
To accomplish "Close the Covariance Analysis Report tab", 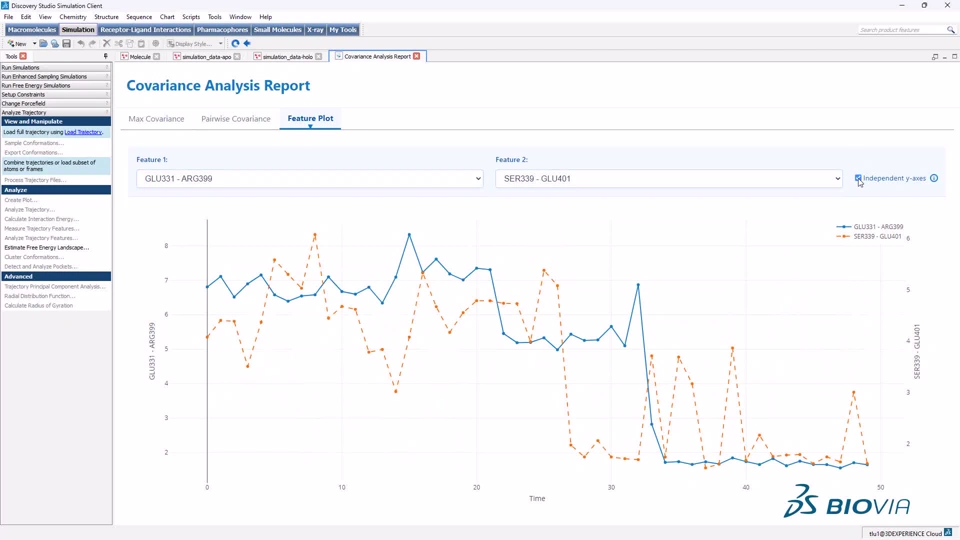I will click(417, 56).
